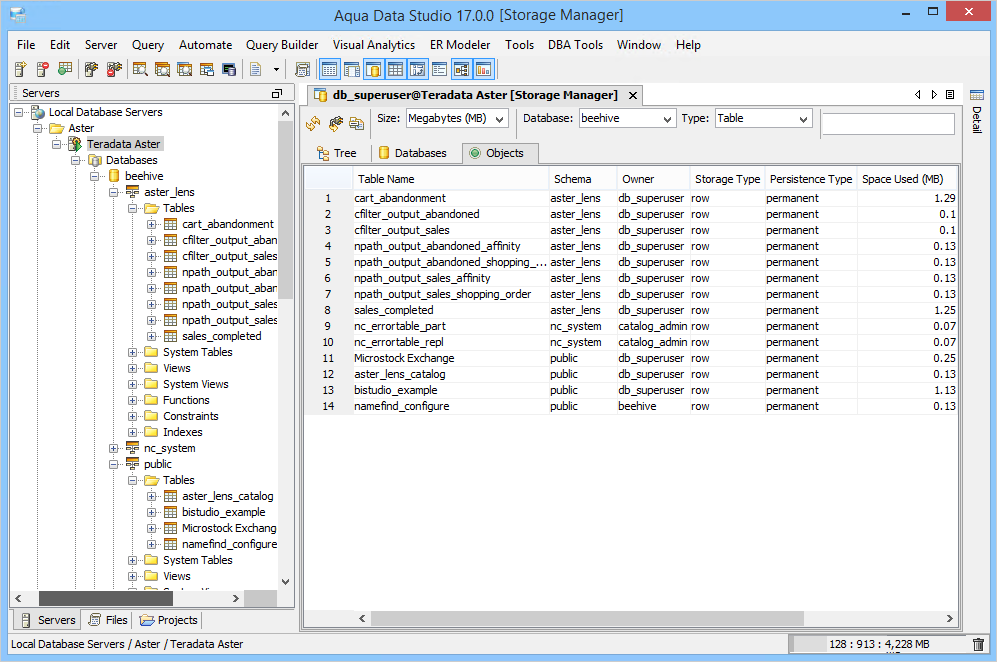Click the Local Database Servers root icon

click(38, 113)
